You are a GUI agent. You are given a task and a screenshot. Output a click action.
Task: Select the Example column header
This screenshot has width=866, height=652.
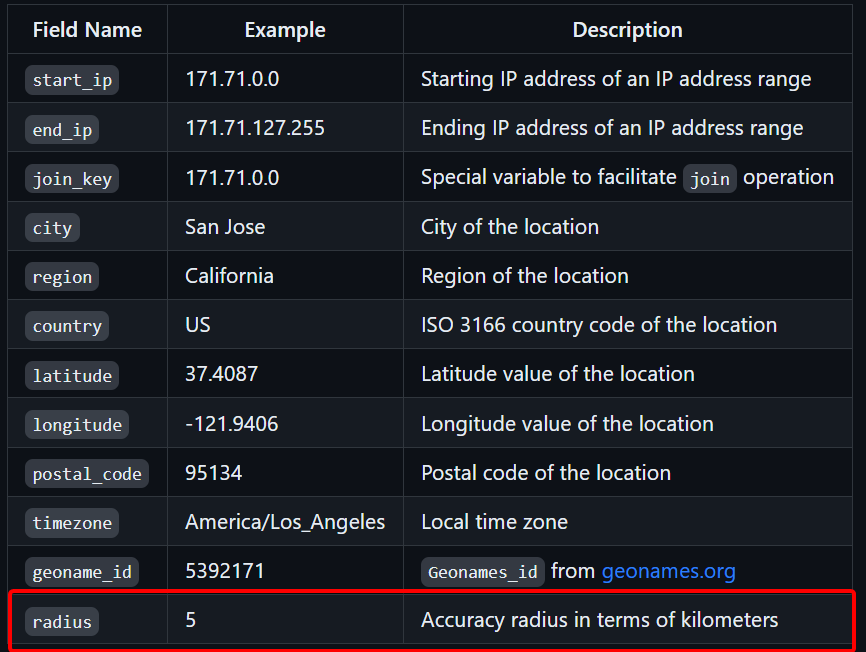click(x=285, y=30)
